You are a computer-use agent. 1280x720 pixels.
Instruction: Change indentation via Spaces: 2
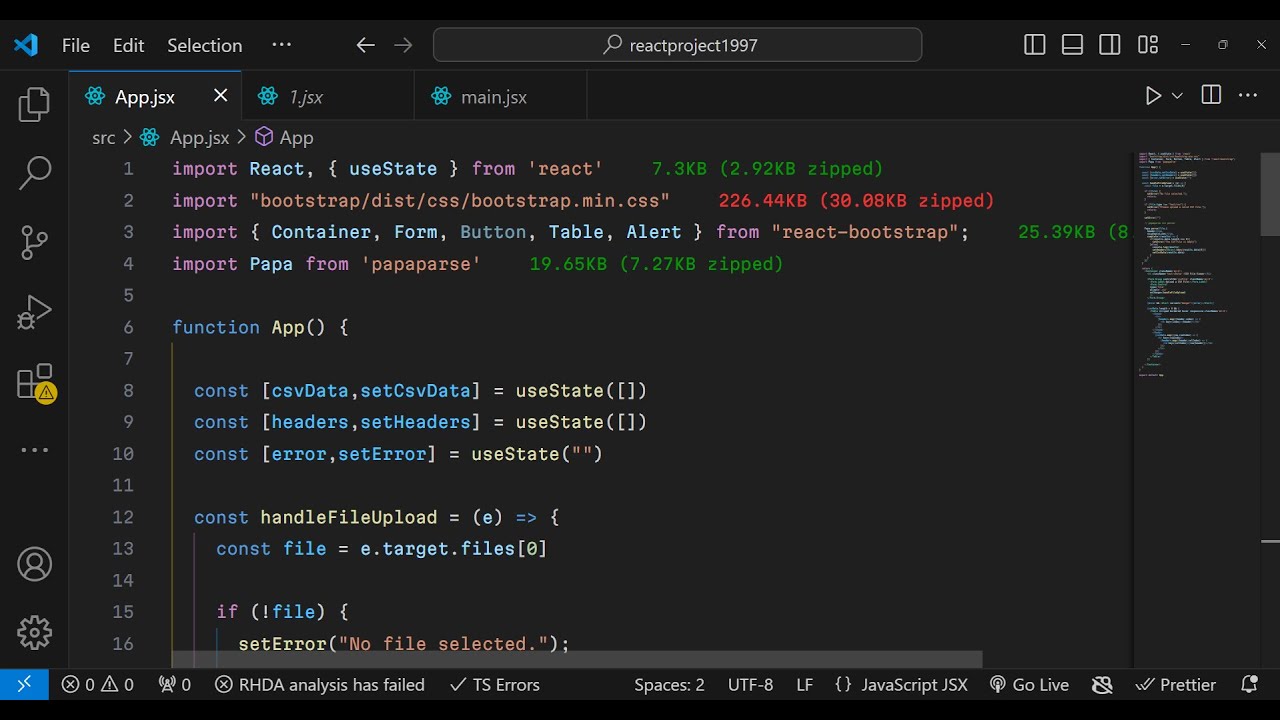point(669,684)
